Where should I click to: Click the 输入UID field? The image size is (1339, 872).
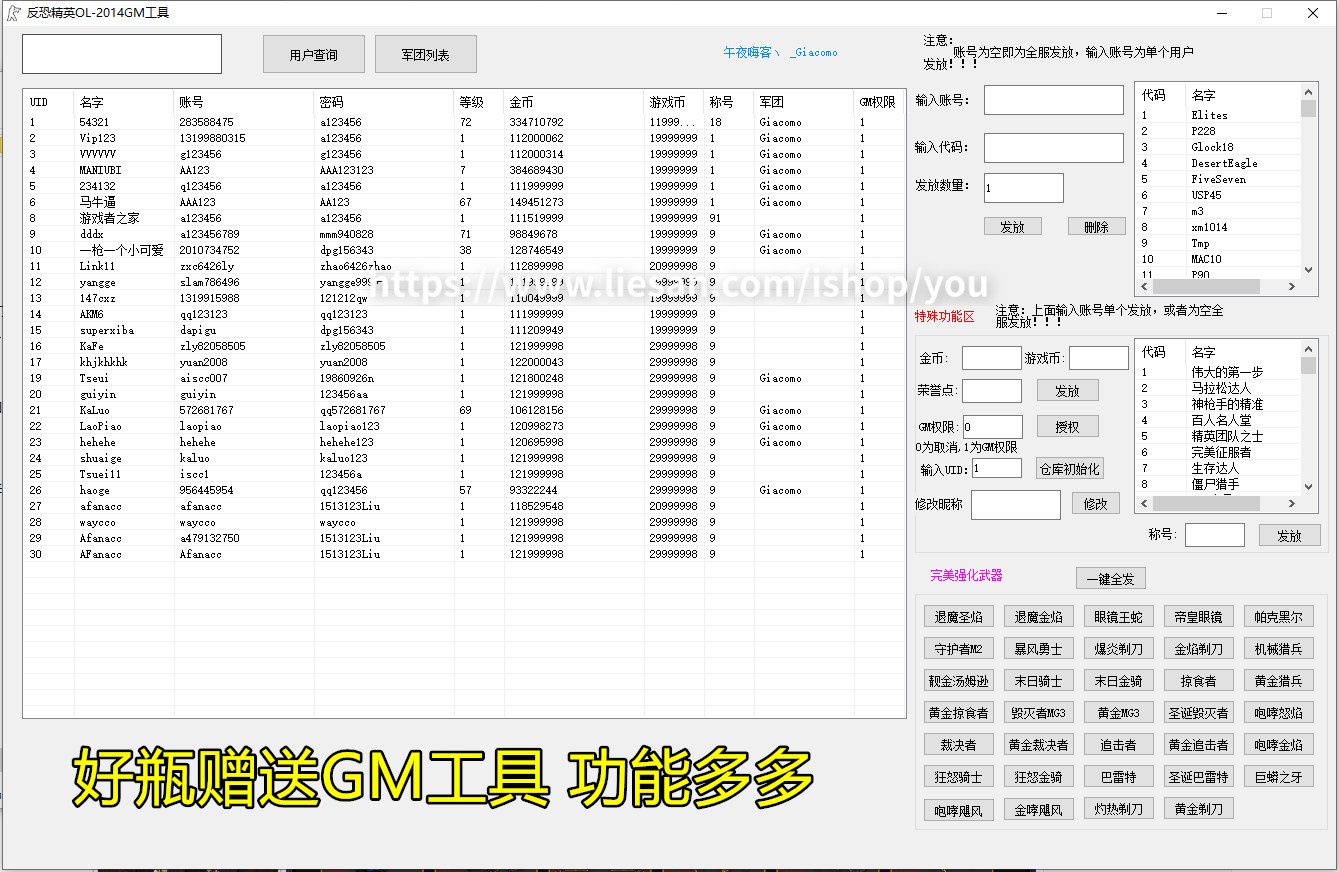click(x=996, y=468)
